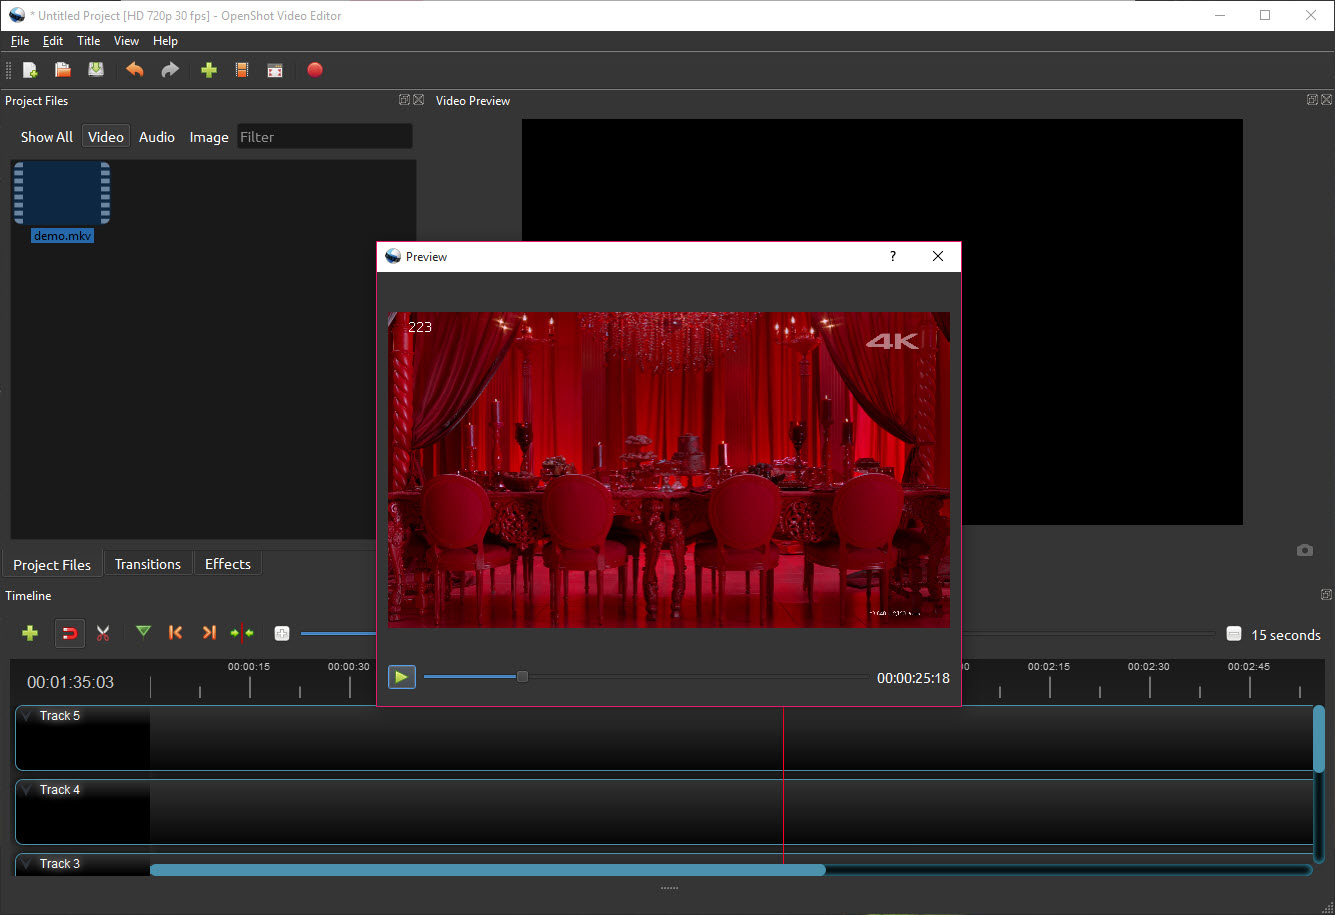
Task: Switch to the Transitions tab
Action: [x=148, y=564]
